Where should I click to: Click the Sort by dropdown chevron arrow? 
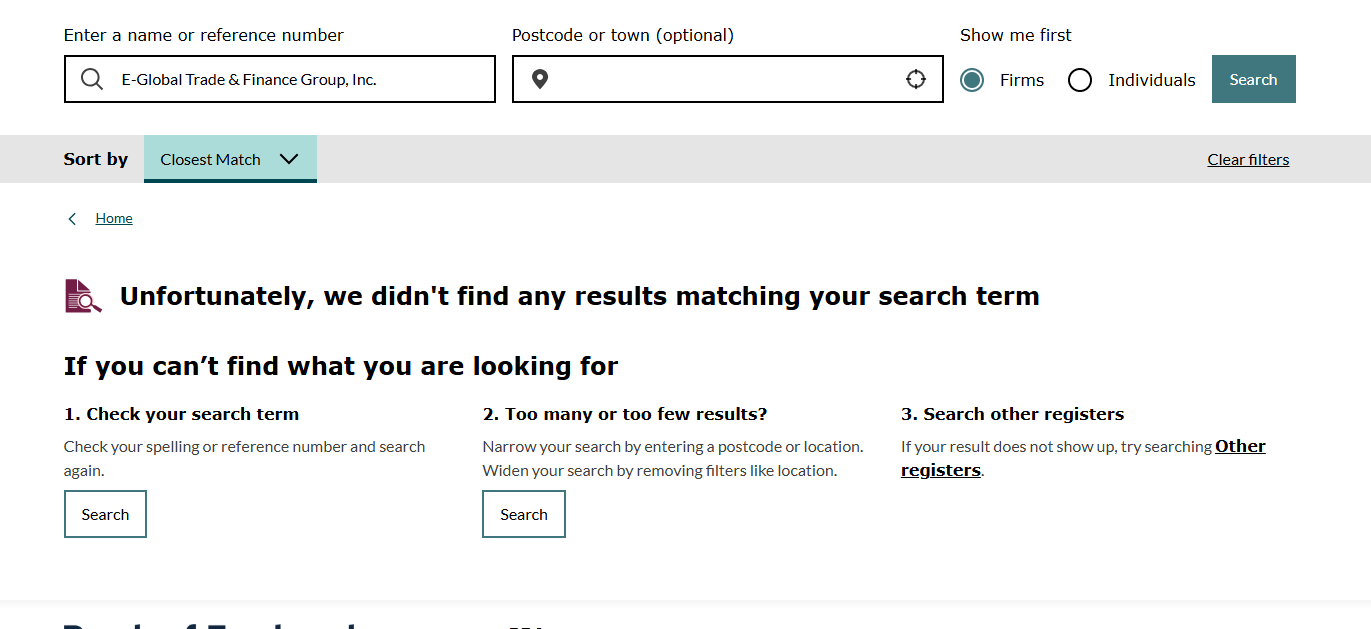click(289, 159)
